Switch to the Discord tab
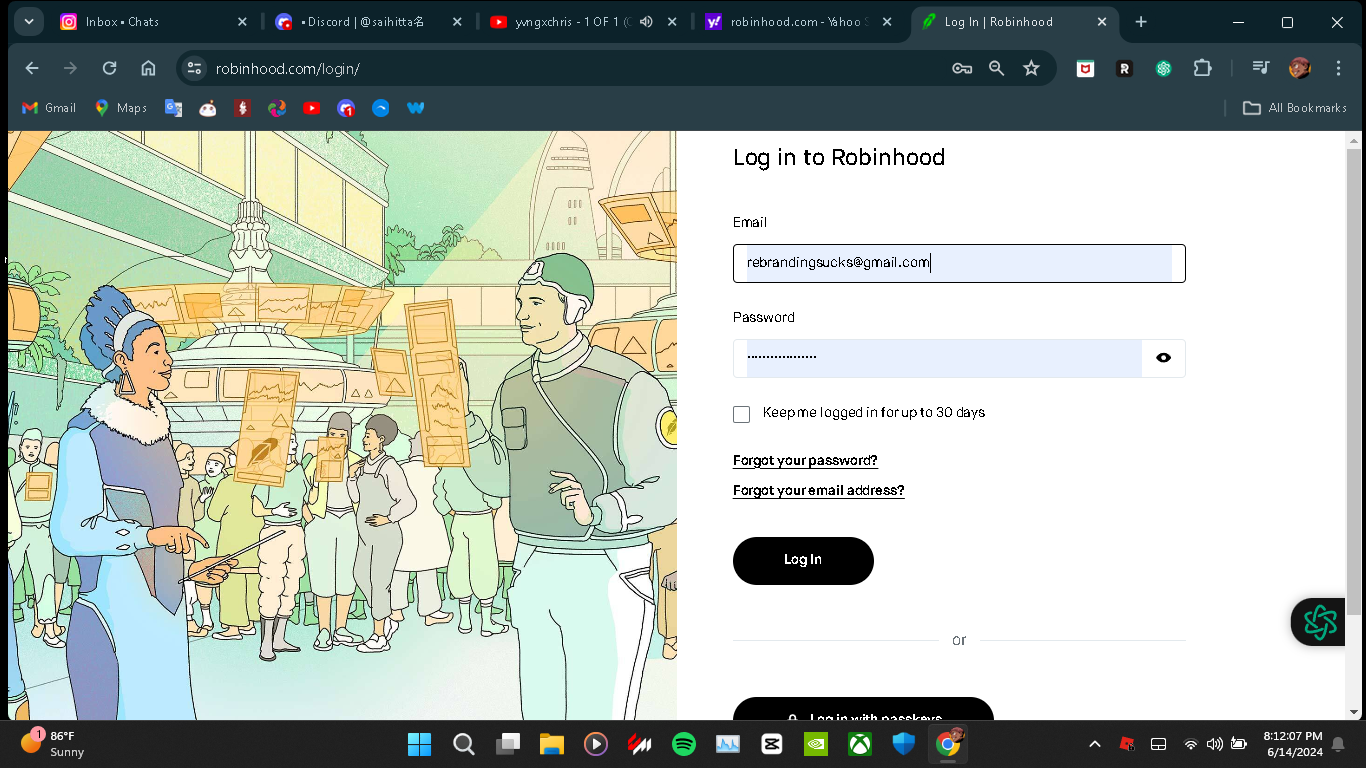Screen dimensions: 1366x768 point(369,22)
